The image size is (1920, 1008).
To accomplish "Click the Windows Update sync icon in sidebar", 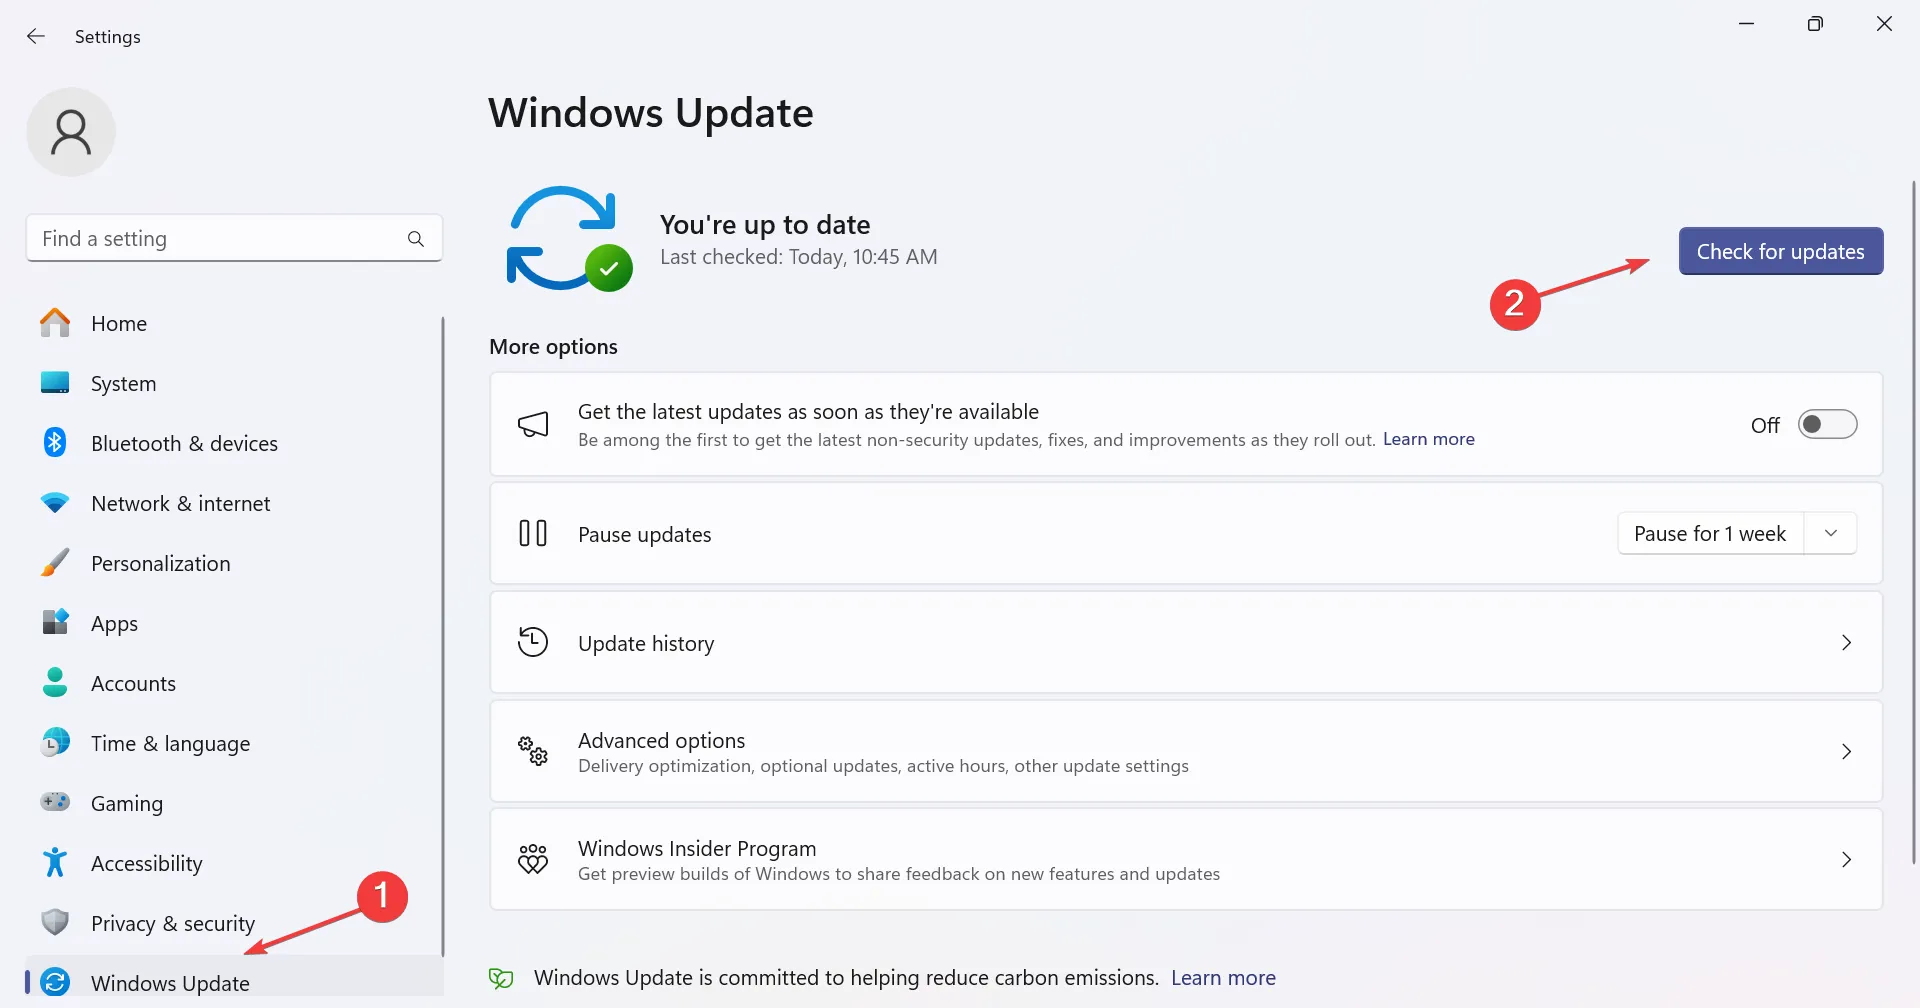I will [x=55, y=982].
